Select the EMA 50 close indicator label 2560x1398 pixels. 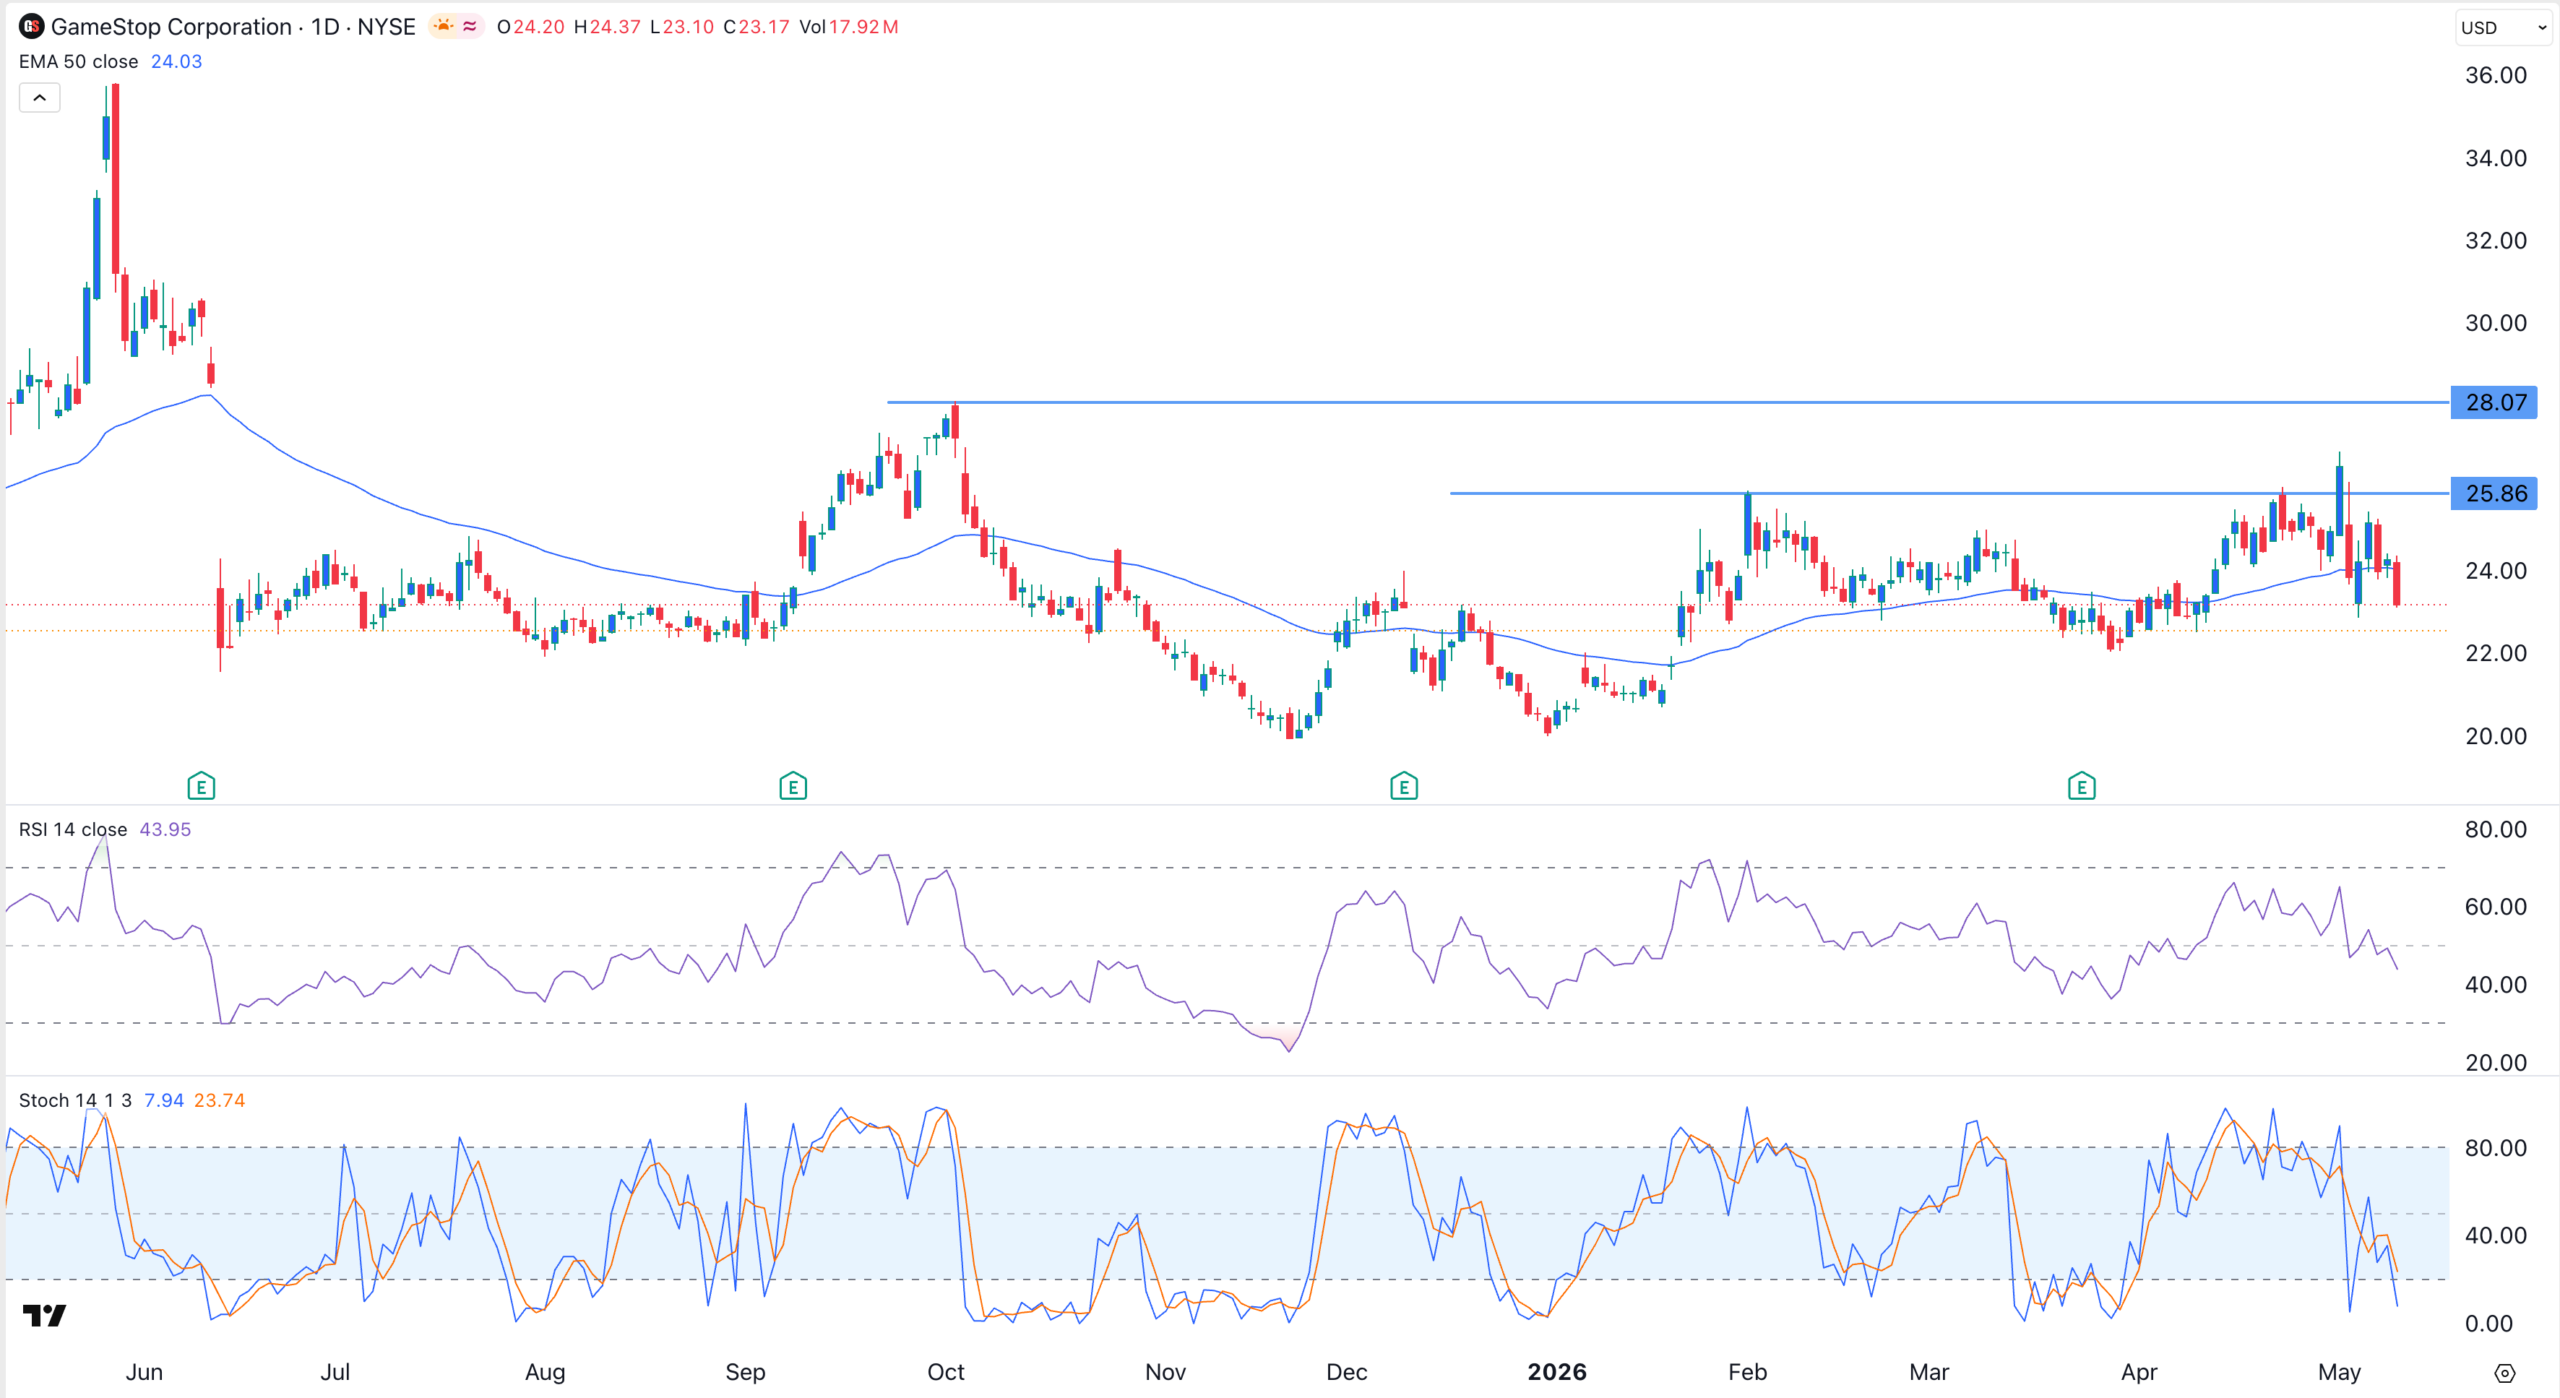(78, 61)
